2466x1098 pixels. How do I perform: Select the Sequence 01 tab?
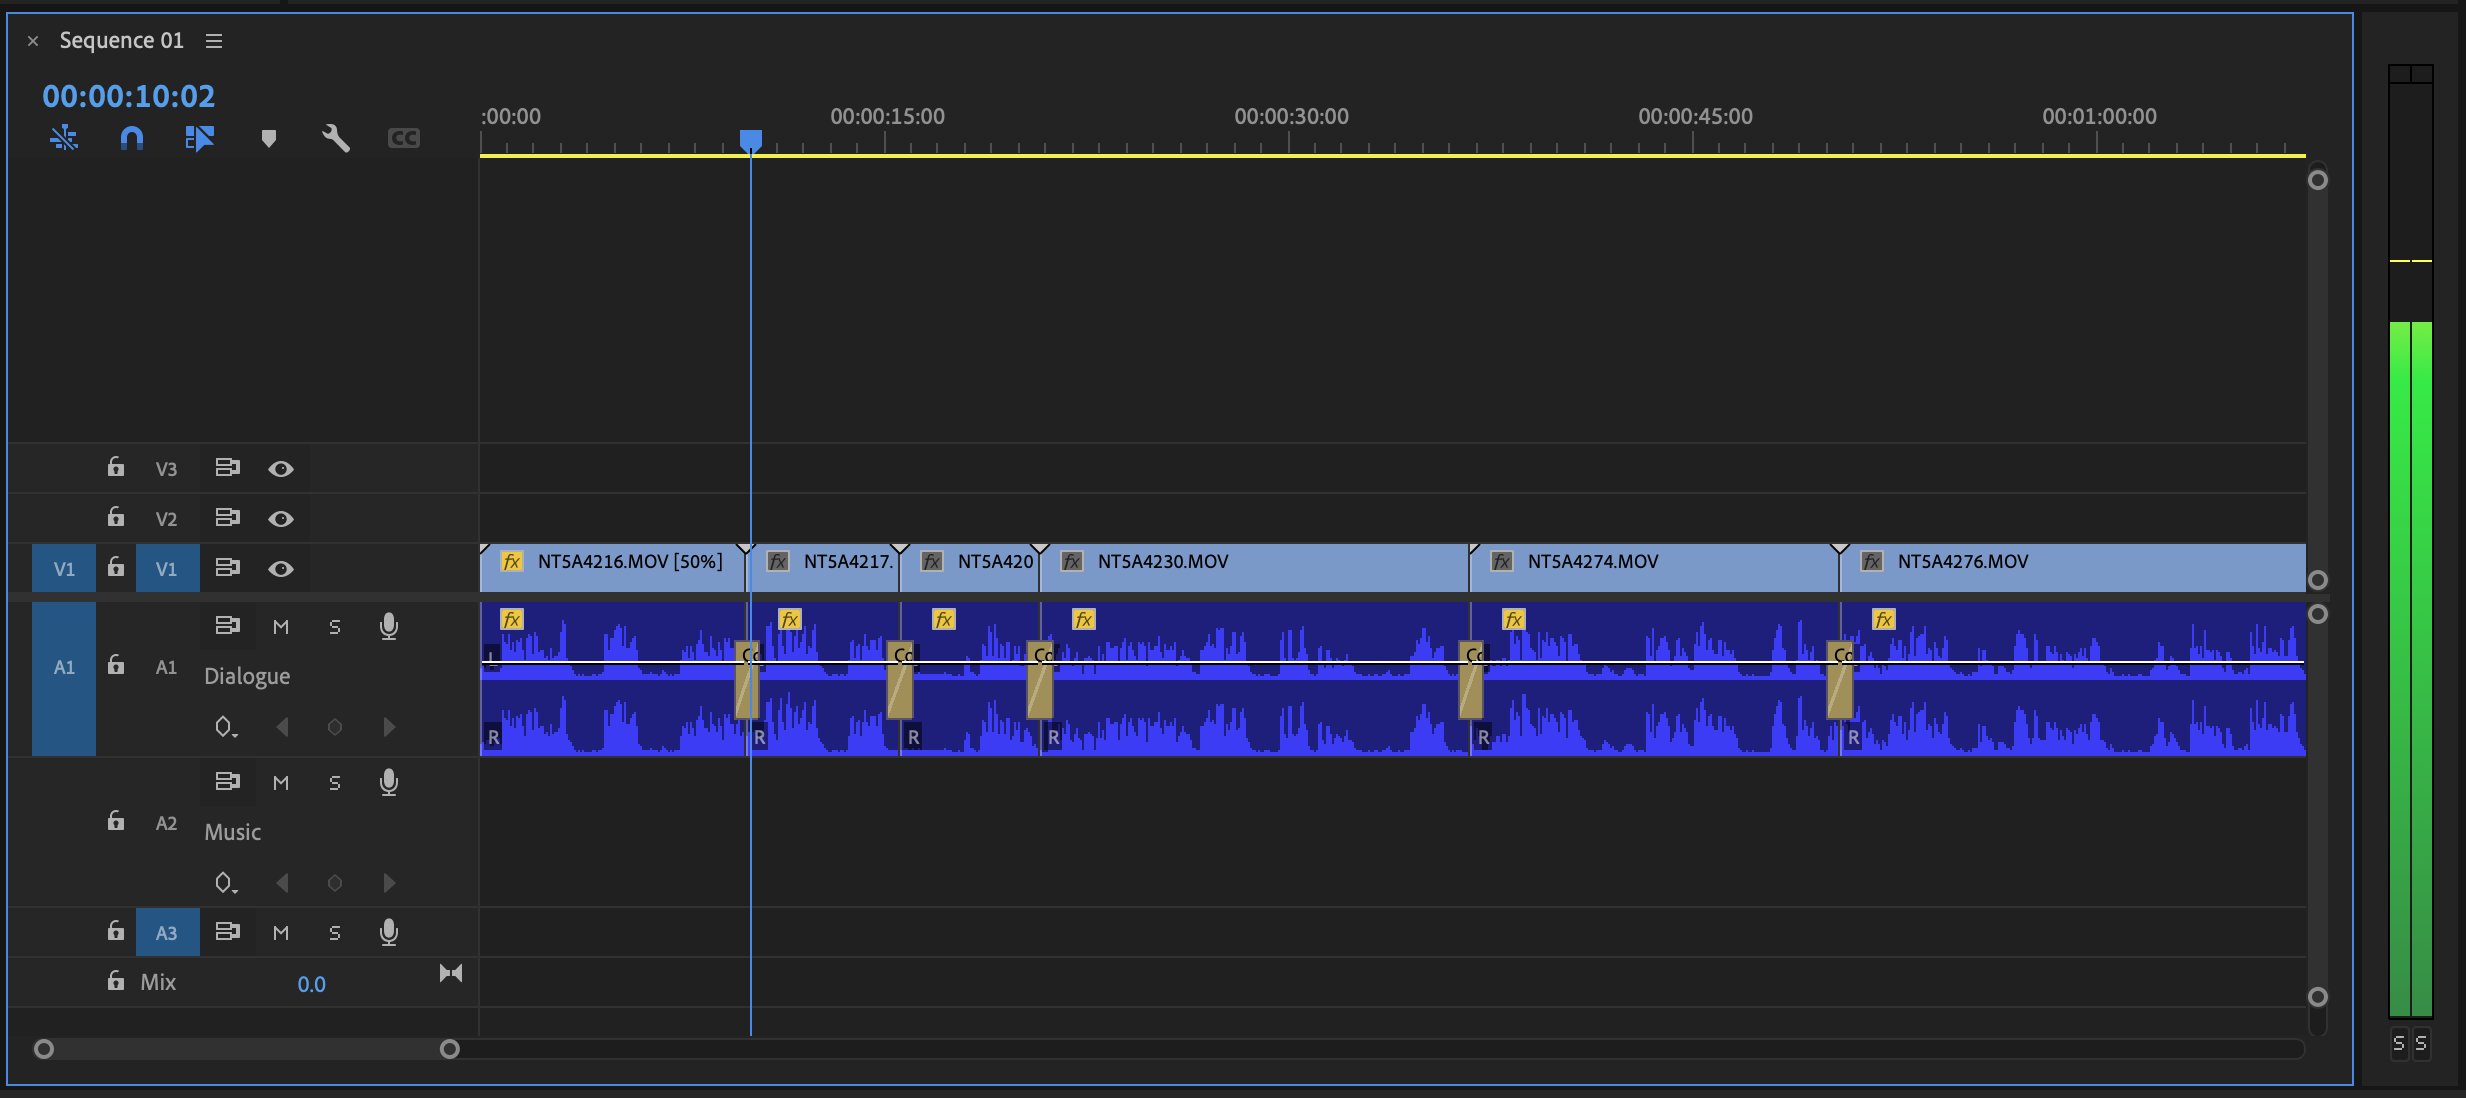coord(121,40)
